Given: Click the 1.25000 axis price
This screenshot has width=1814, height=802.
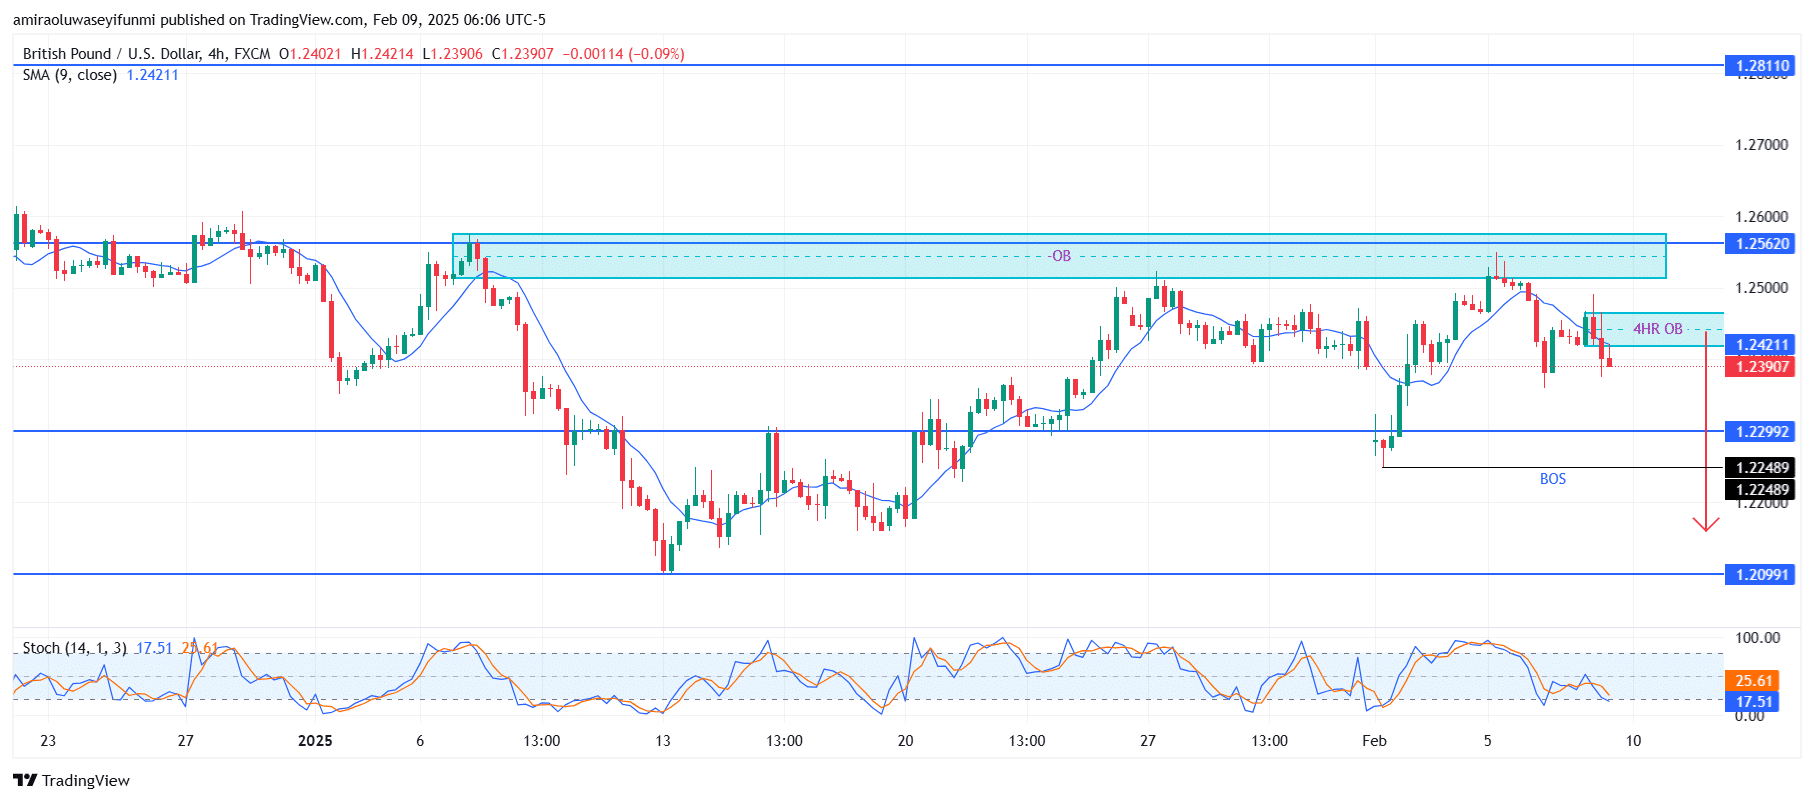Looking at the screenshot, I should tap(1761, 288).
